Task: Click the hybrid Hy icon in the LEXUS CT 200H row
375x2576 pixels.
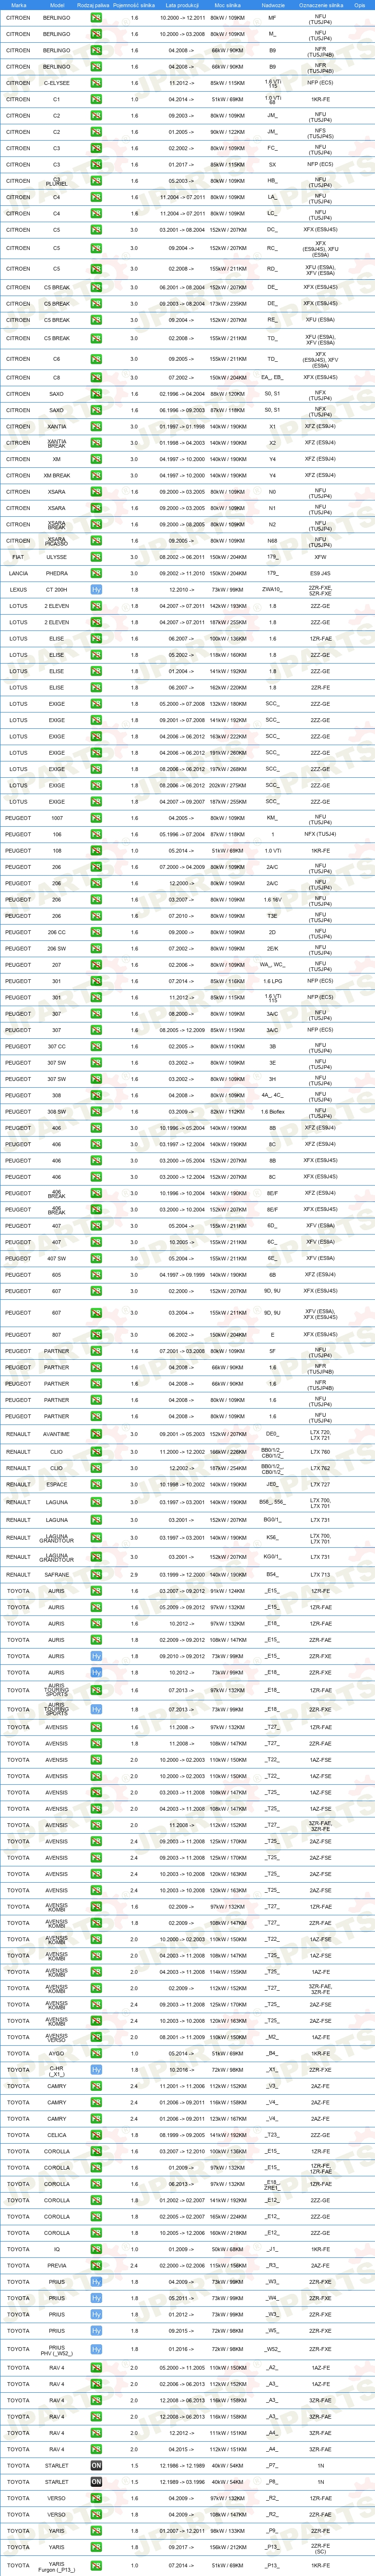Action: [x=96, y=590]
